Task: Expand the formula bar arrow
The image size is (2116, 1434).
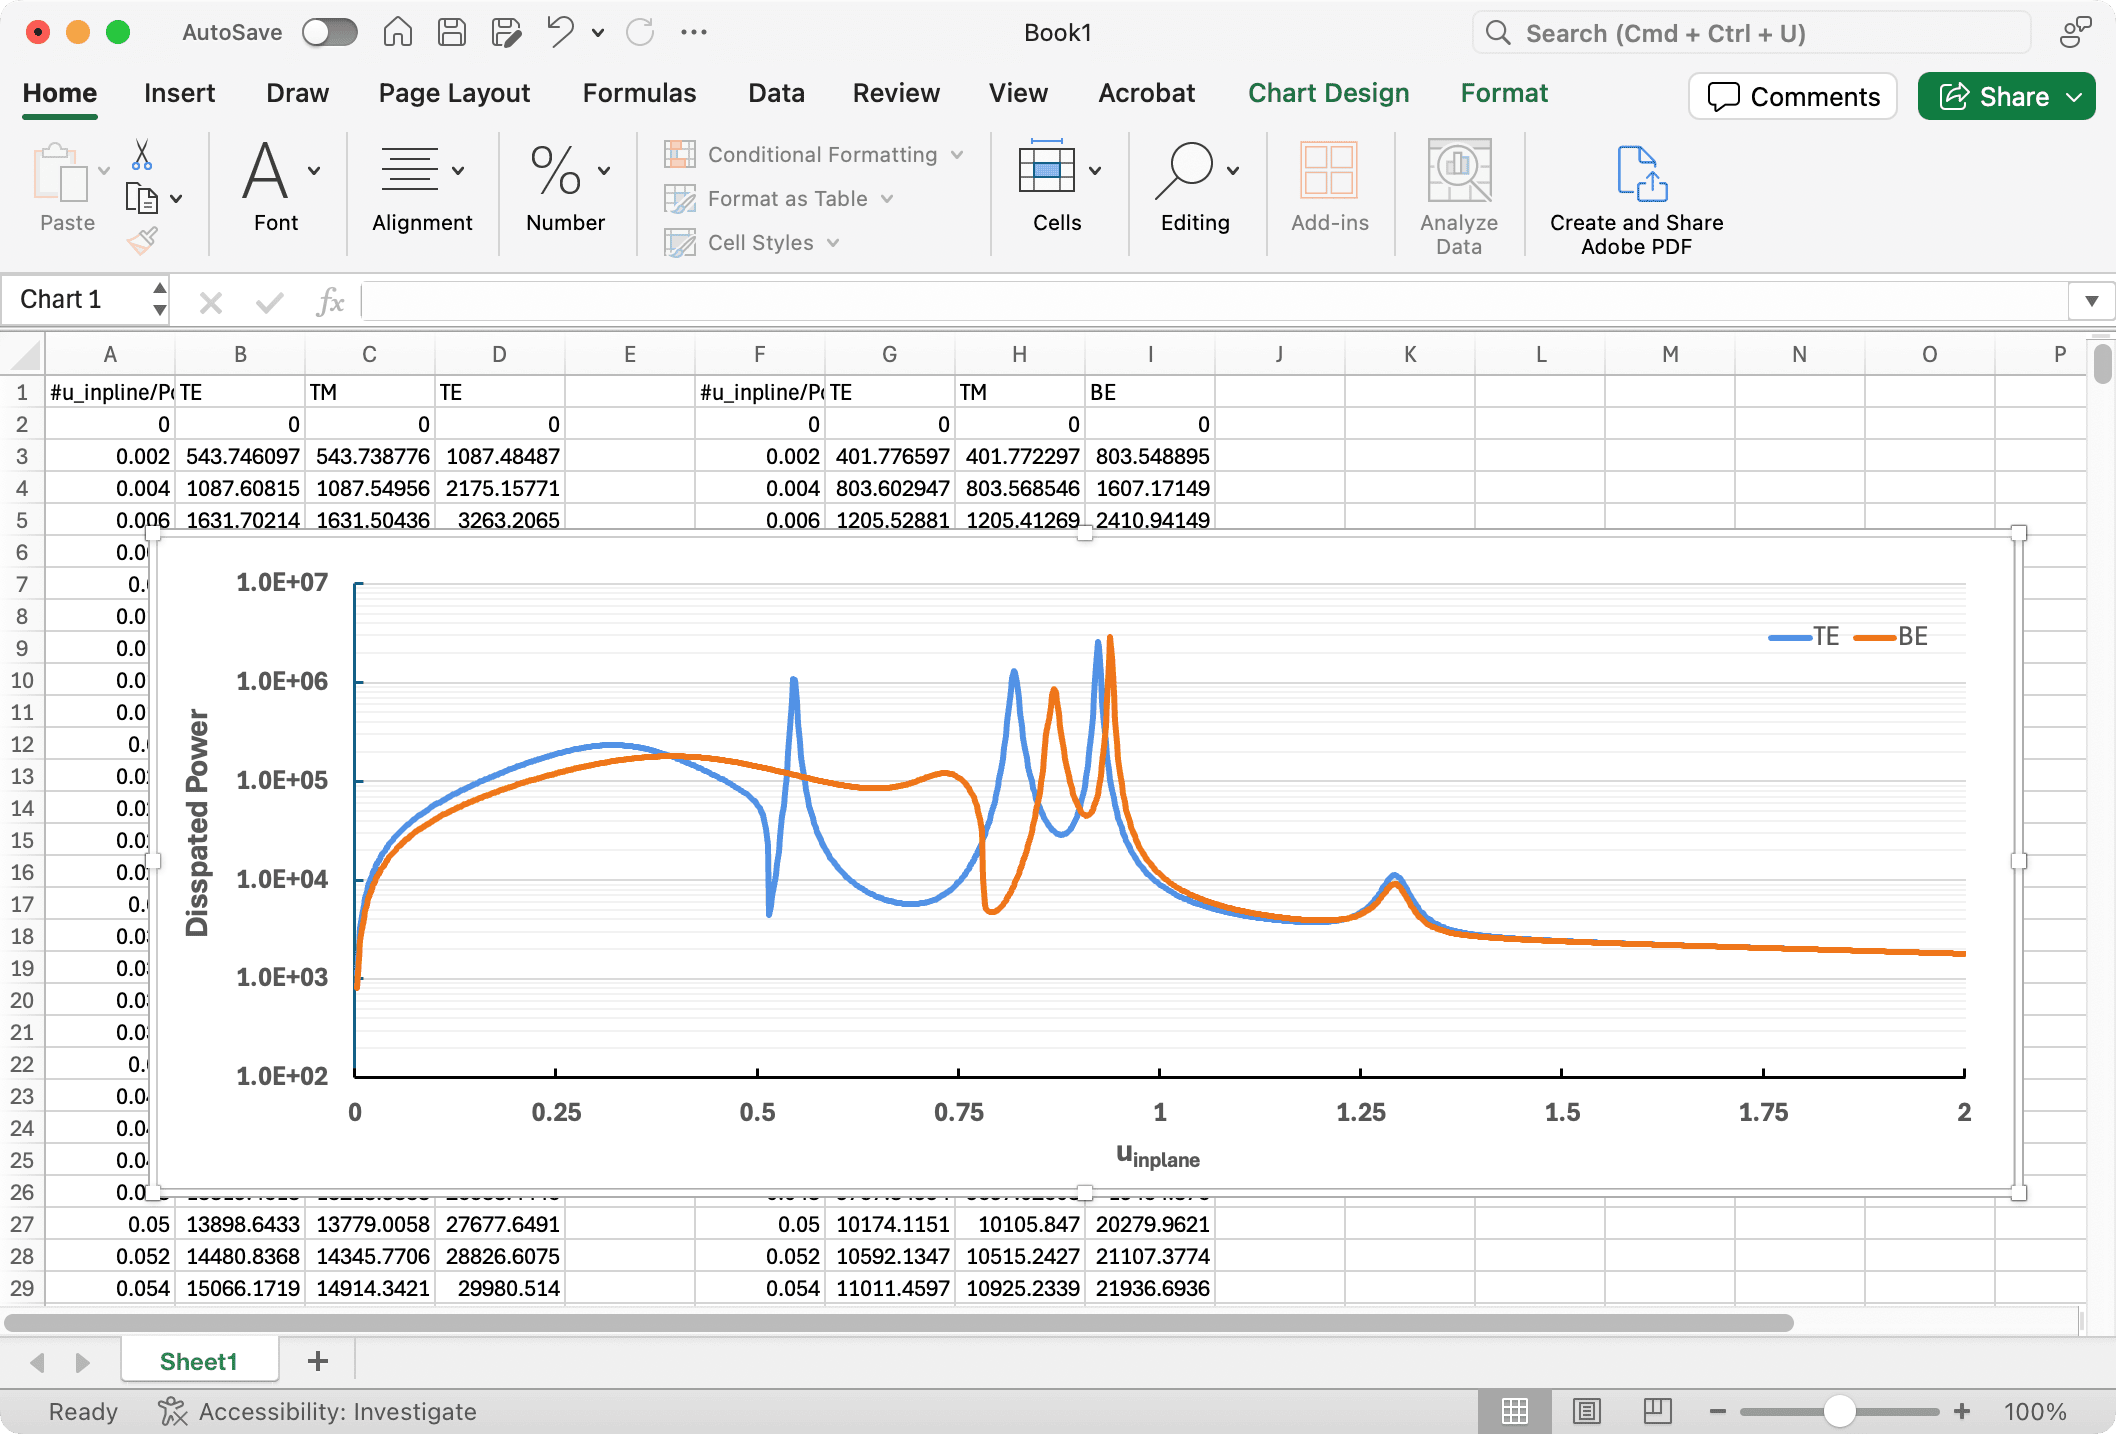Action: tap(2091, 301)
